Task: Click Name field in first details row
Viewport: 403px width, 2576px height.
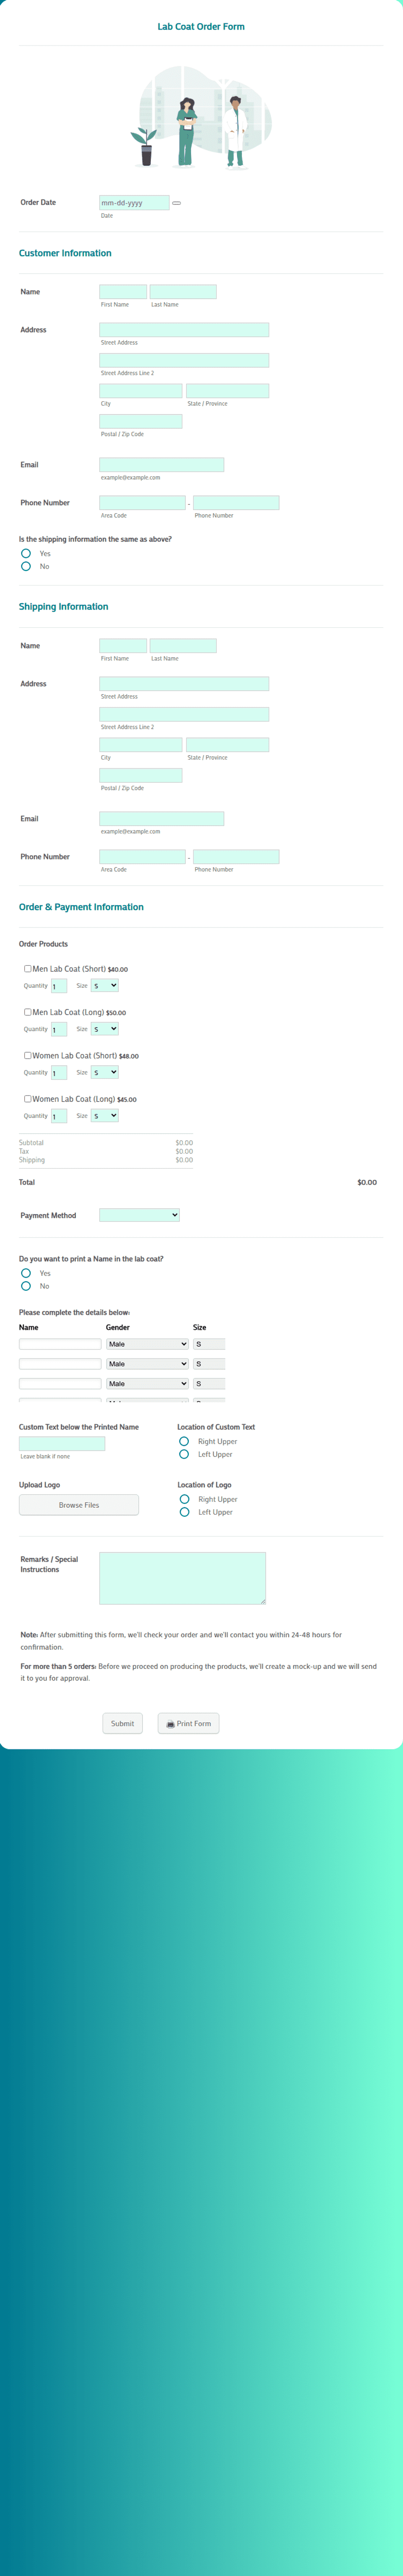Action: pos(60,1344)
